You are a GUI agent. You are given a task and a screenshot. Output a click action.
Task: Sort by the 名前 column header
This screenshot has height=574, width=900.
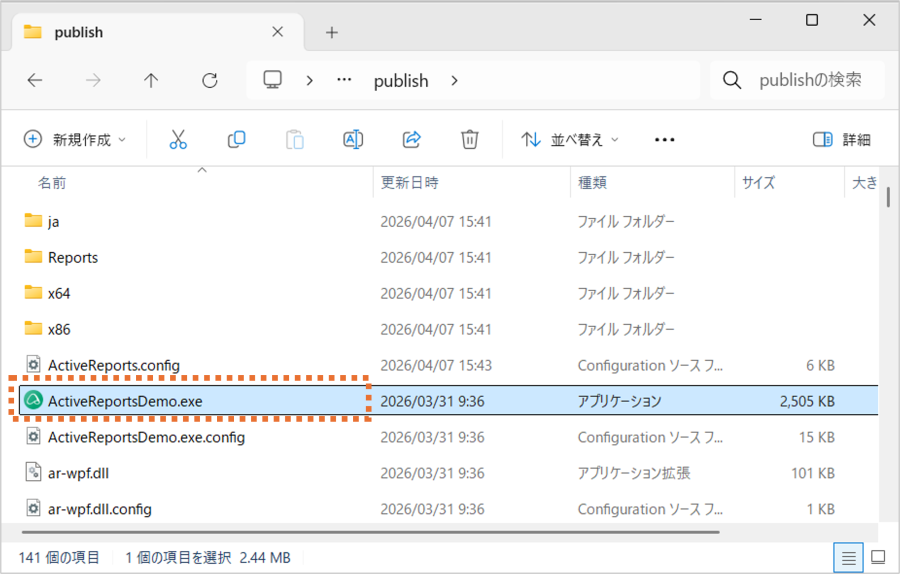(52, 183)
